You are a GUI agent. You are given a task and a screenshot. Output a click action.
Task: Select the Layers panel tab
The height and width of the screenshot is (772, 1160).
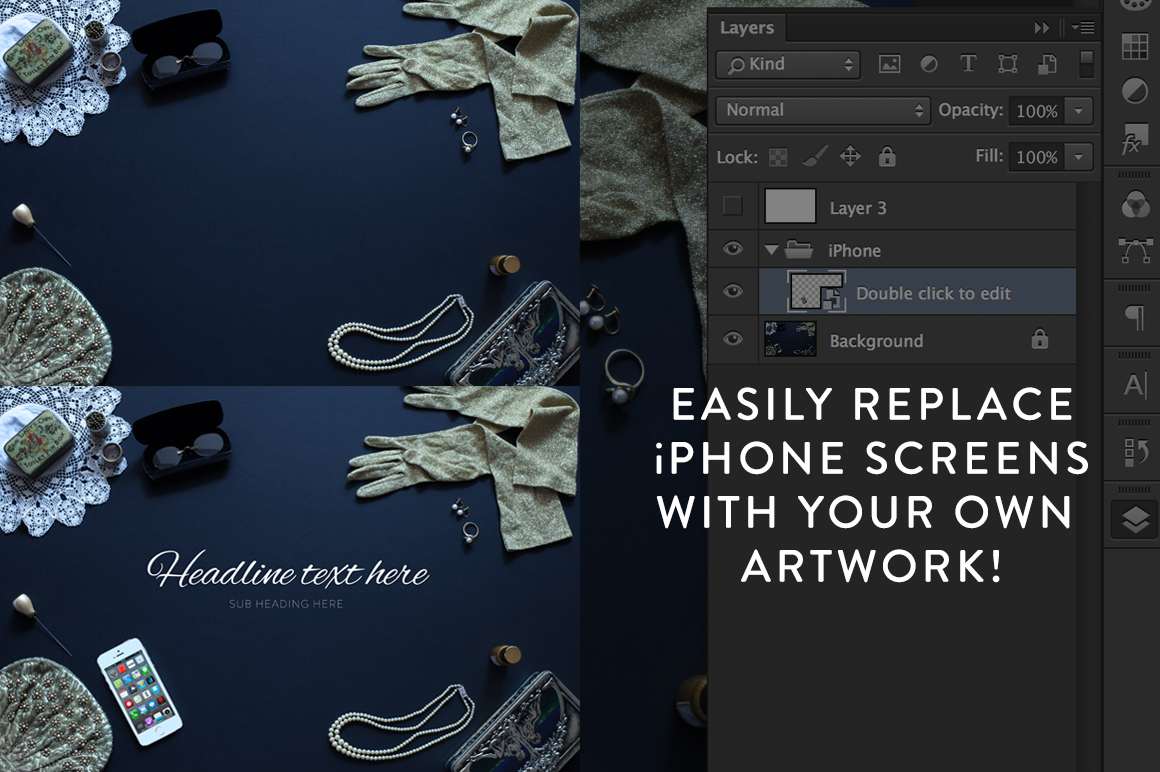[747, 28]
